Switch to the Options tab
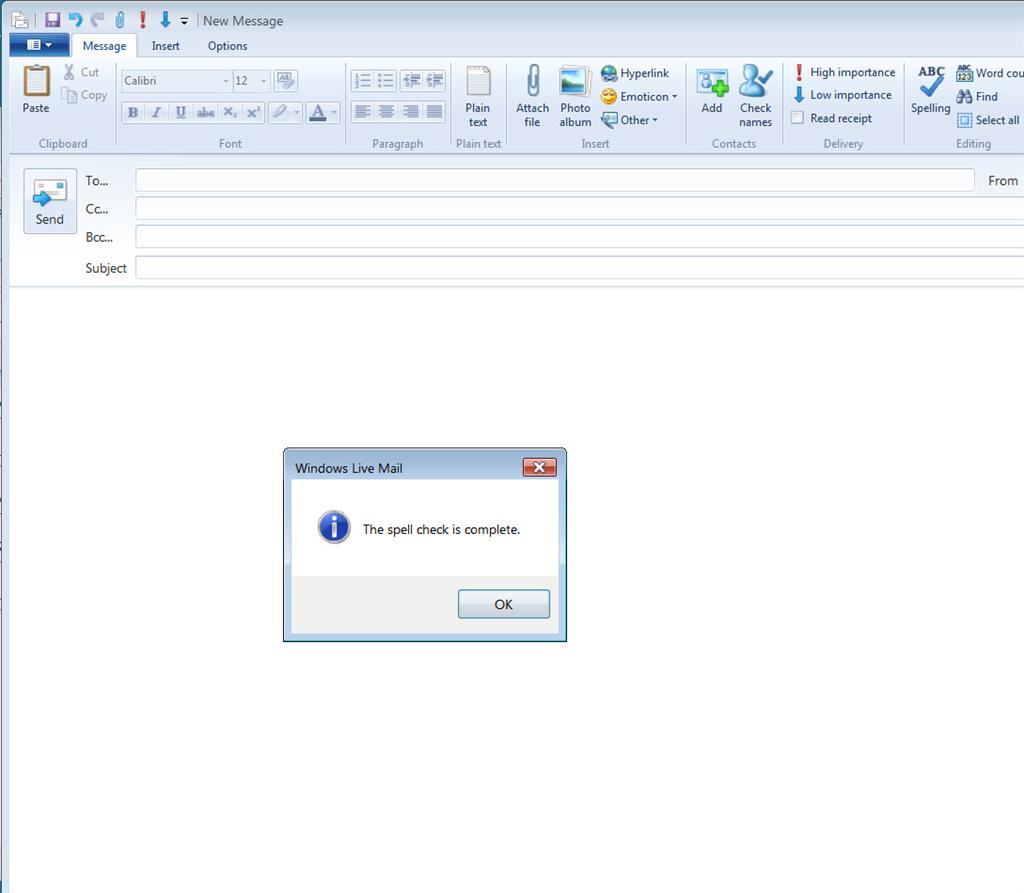This screenshot has height=893, width=1024. coord(227,46)
